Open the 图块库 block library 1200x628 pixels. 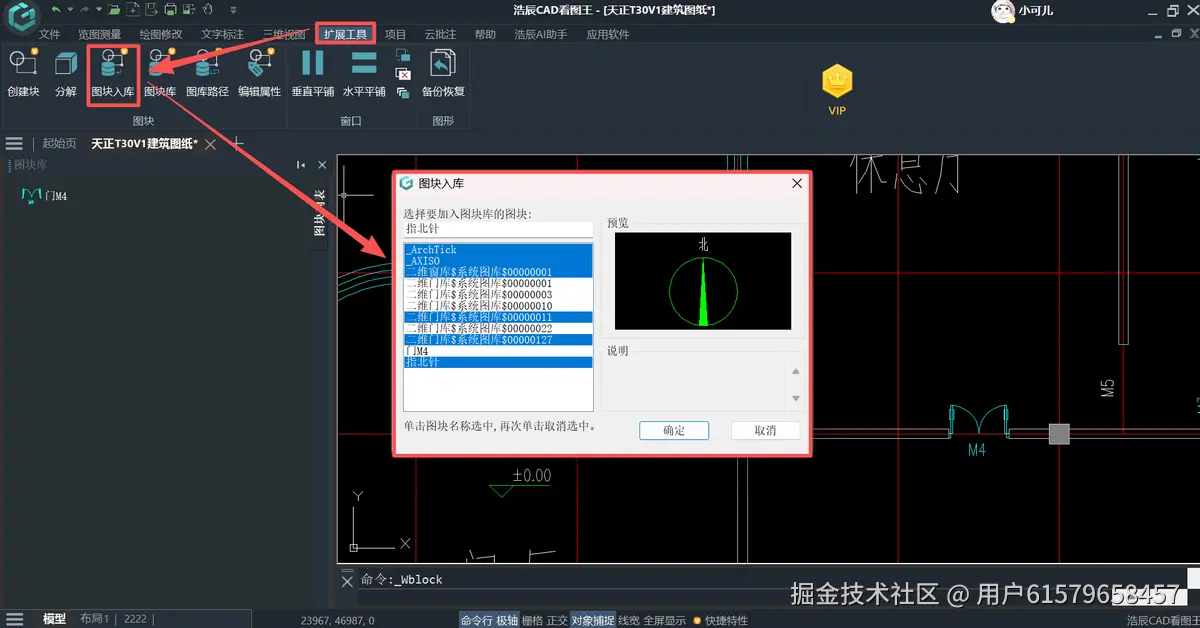point(160,72)
